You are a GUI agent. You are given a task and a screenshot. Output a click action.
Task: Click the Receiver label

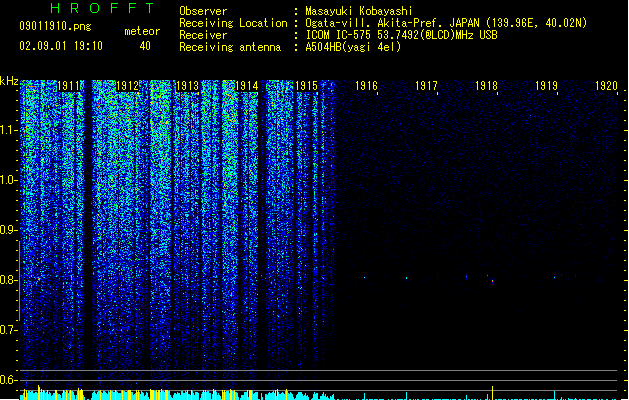click(x=203, y=35)
